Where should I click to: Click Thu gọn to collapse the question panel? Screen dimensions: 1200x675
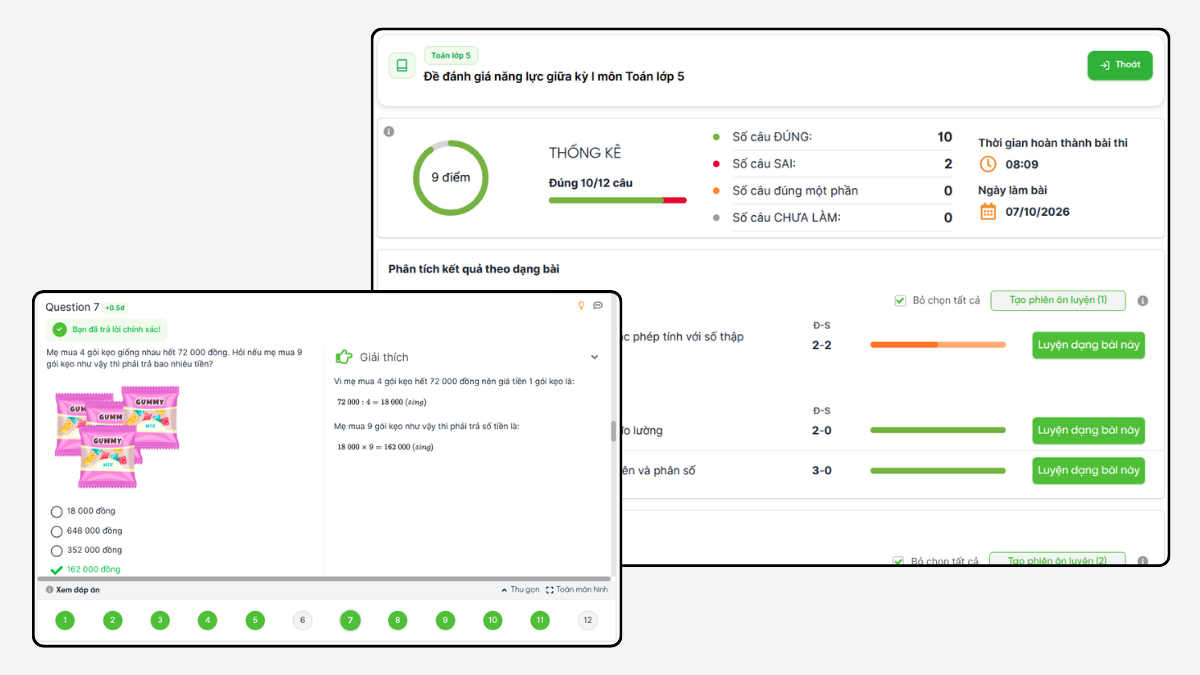point(520,590)
